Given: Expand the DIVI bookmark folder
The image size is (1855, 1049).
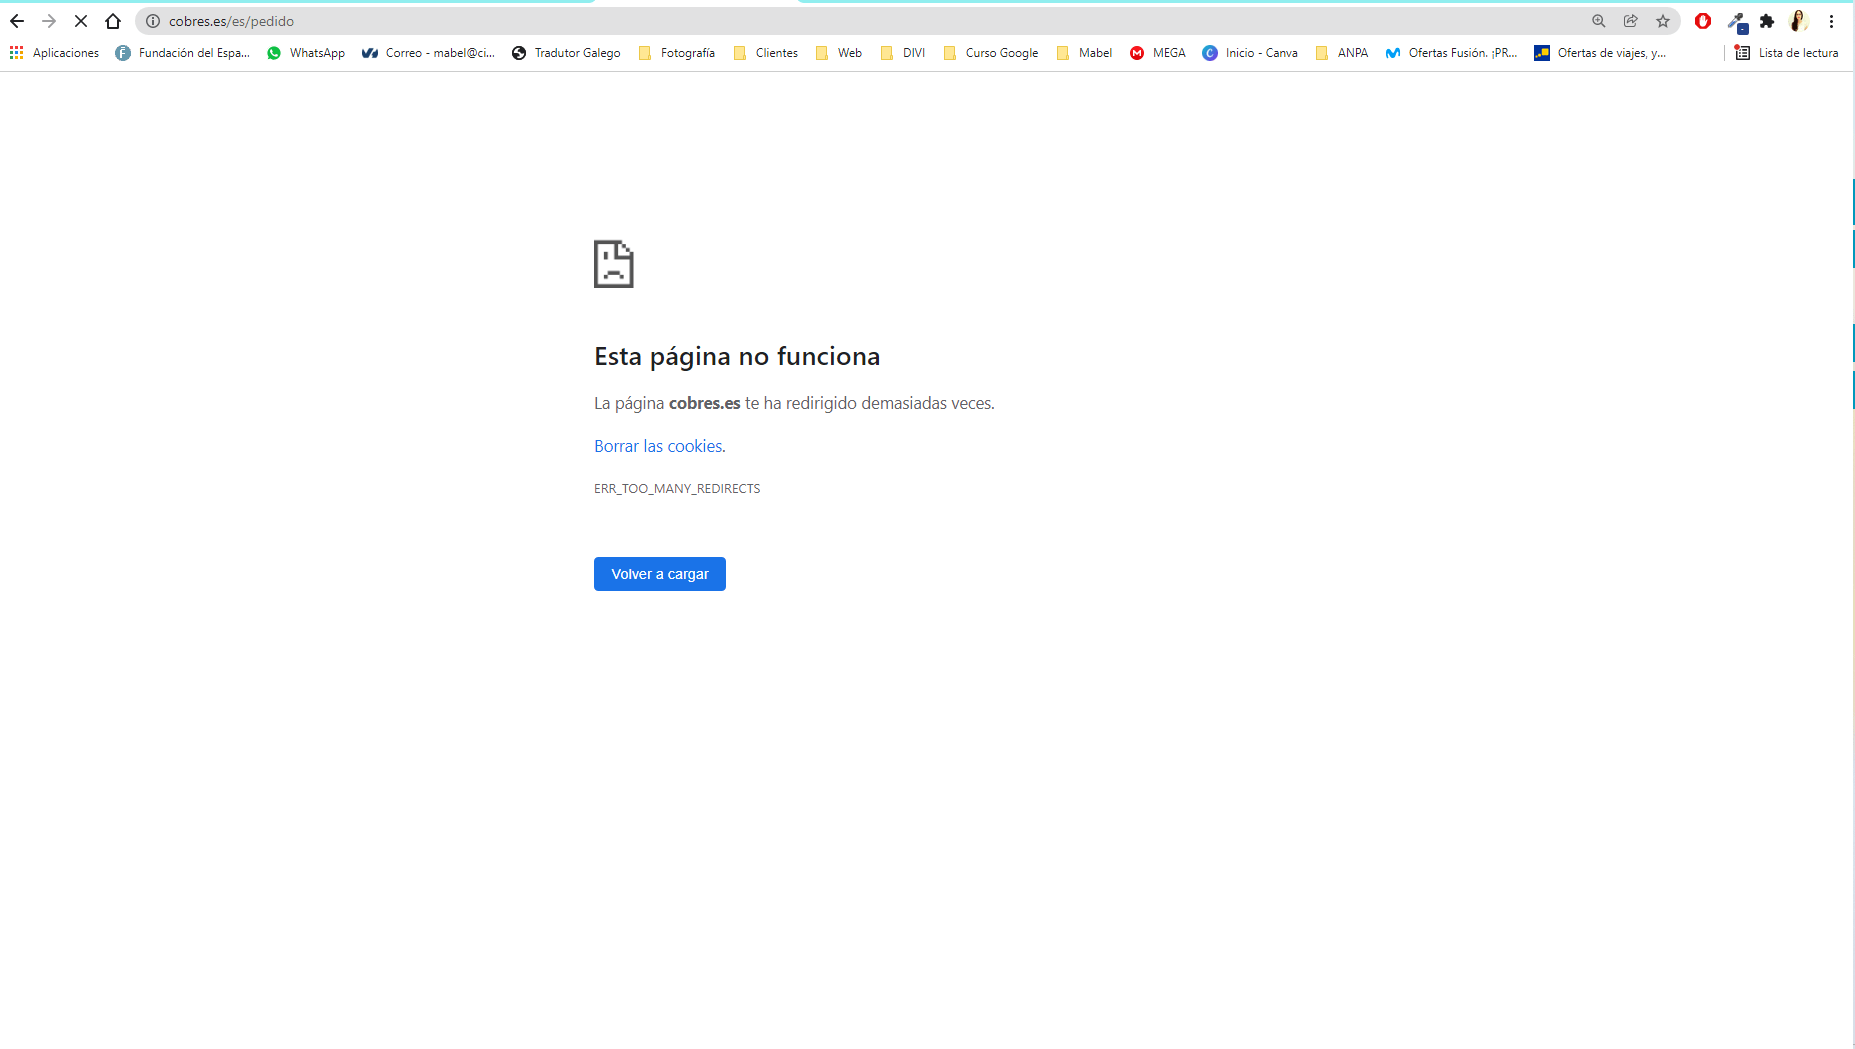Looking at the screenshot, I should [x=903, y=53].
